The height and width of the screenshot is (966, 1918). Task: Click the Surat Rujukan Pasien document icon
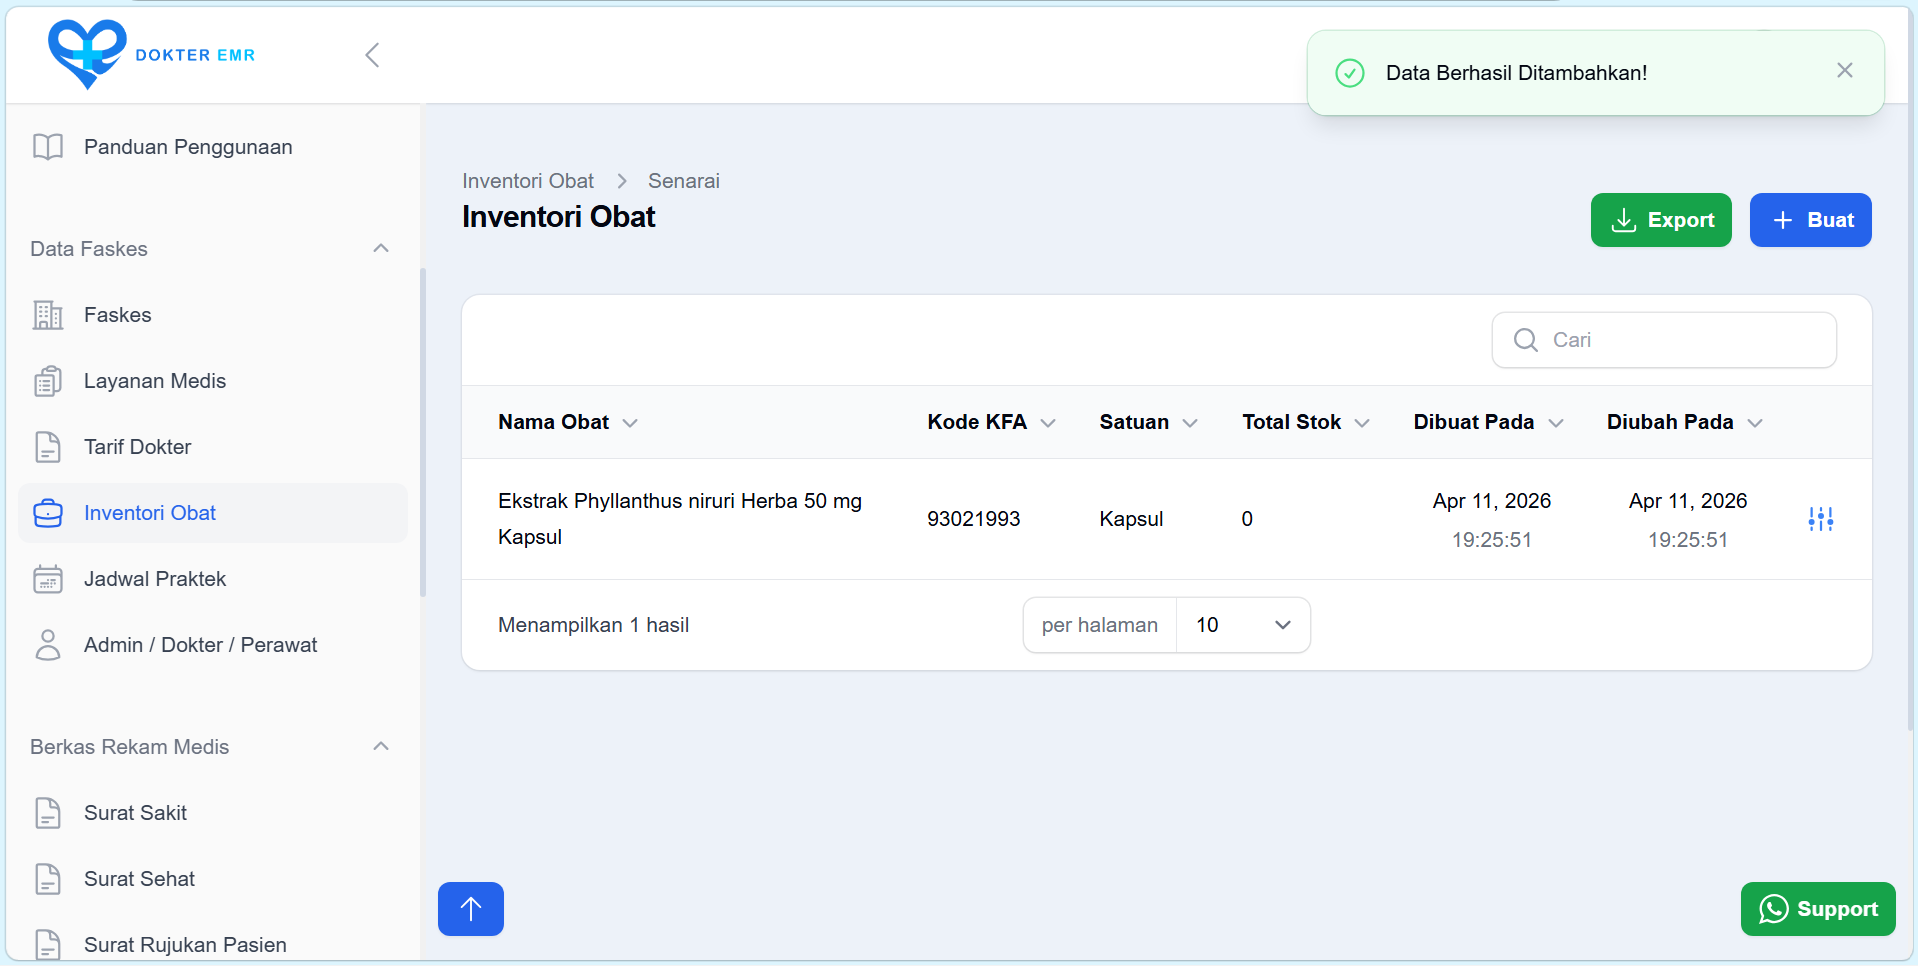coord(48,944)
